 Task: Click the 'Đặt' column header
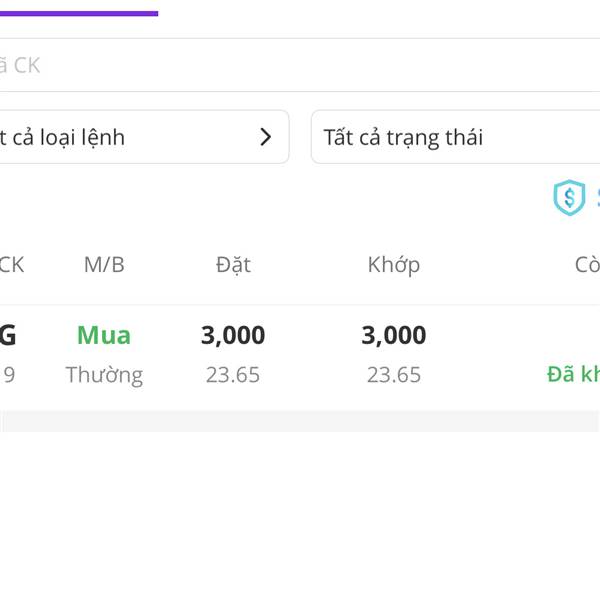[x=233, y=265]
